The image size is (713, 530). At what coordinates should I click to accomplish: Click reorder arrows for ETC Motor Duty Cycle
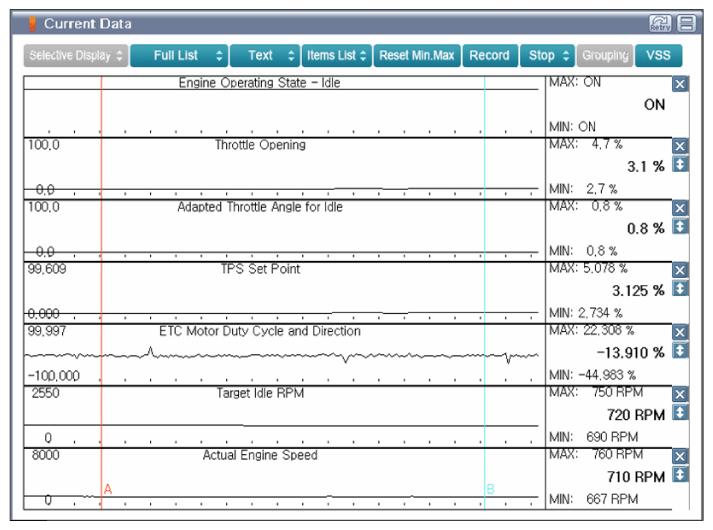tap(681, 350)
